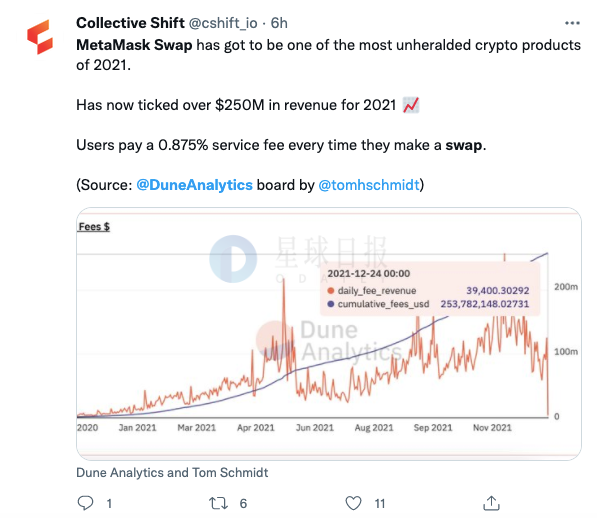Reply to the tweet via comment icon
This screenshot has height=518, width=597.
point(85,503)
